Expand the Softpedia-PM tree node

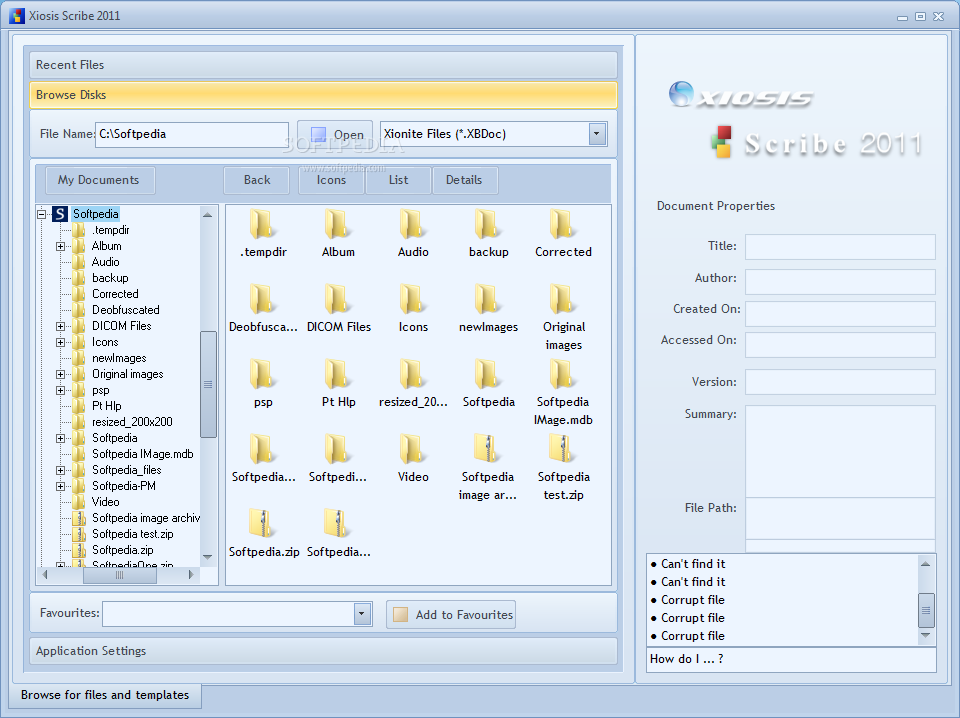point(61,486)
